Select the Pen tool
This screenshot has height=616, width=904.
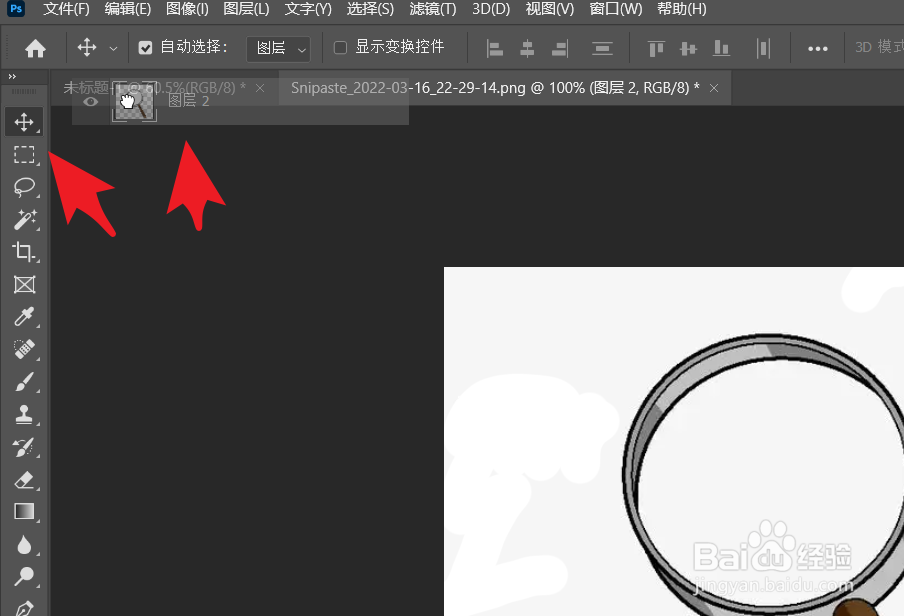(x=24, y=608)
